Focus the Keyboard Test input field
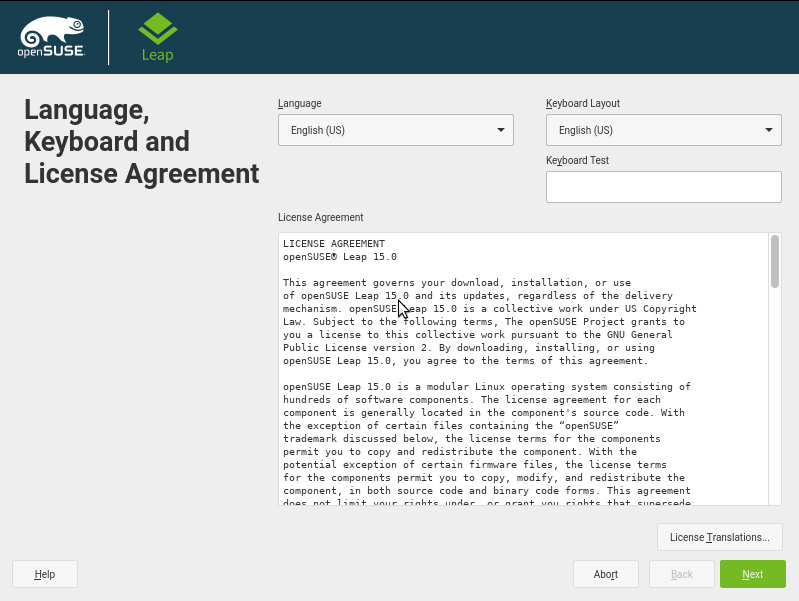 (663, 187)
